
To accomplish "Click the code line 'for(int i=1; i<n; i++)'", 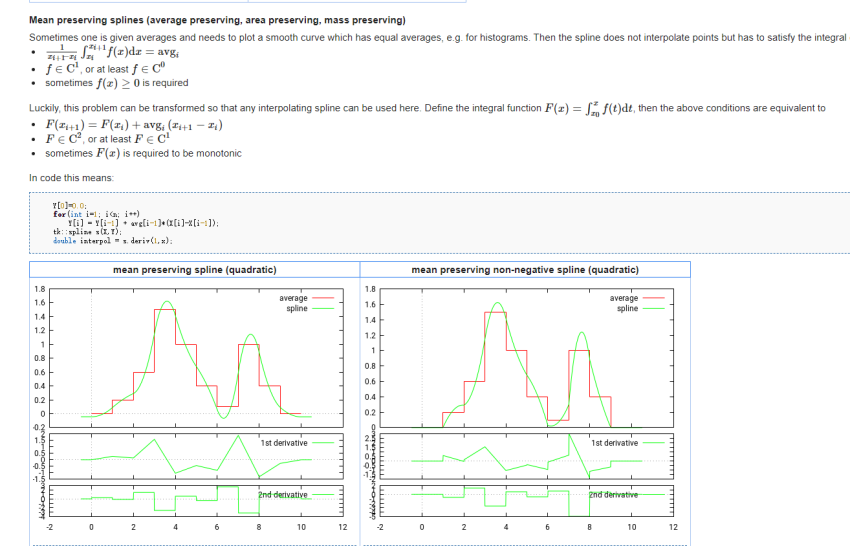I will pyautogui.click(x=96, y=214).
